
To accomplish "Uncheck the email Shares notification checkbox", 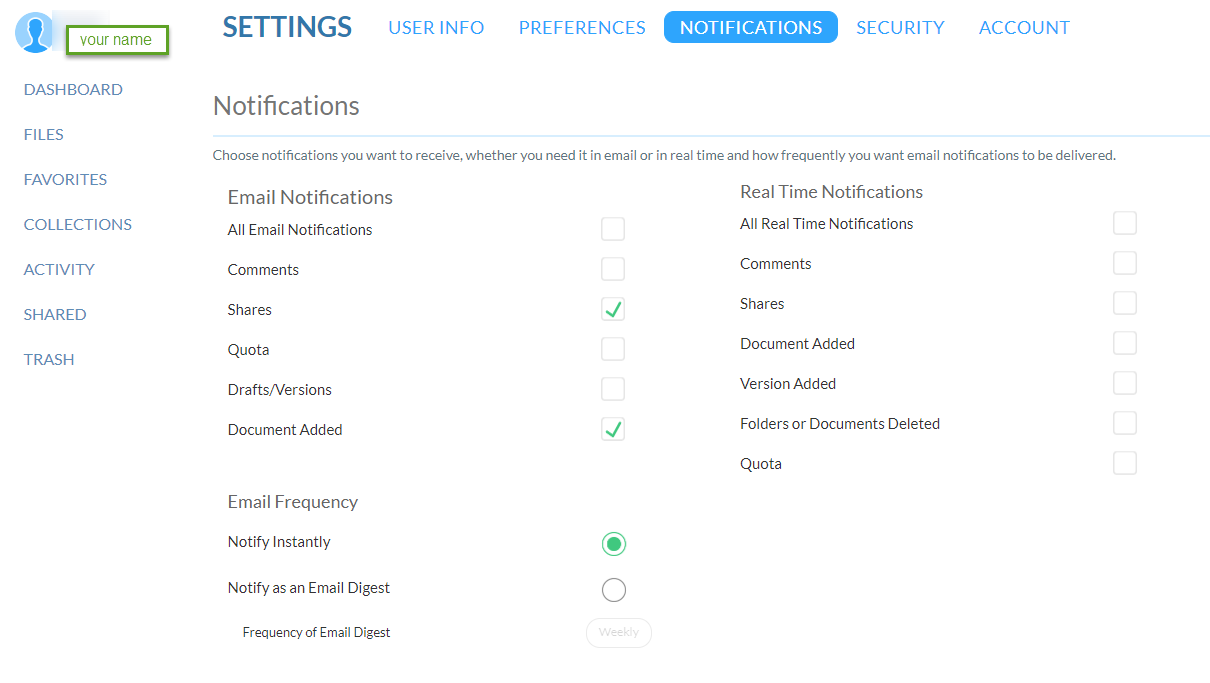I will [613, 309].
